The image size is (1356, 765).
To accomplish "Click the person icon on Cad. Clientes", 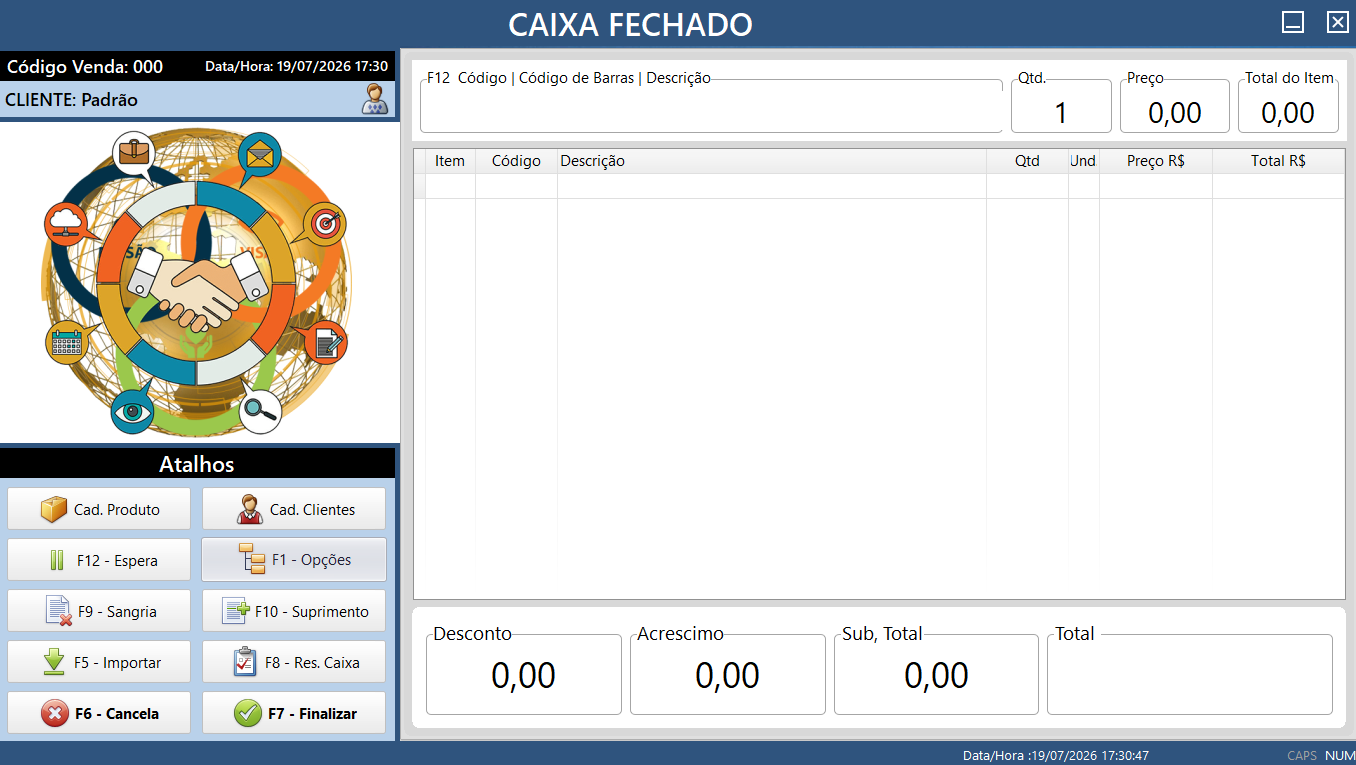I will (250, 509).
